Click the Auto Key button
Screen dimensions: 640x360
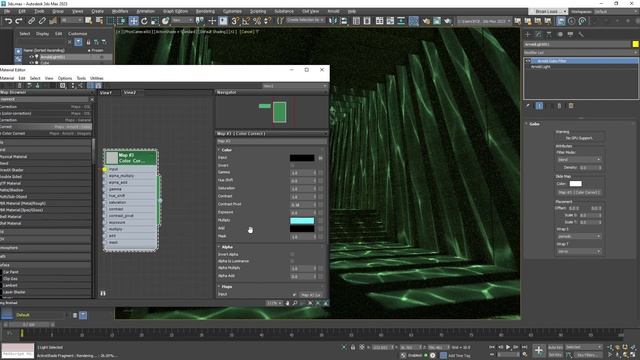pyautogui.click(x=555, y=347)
